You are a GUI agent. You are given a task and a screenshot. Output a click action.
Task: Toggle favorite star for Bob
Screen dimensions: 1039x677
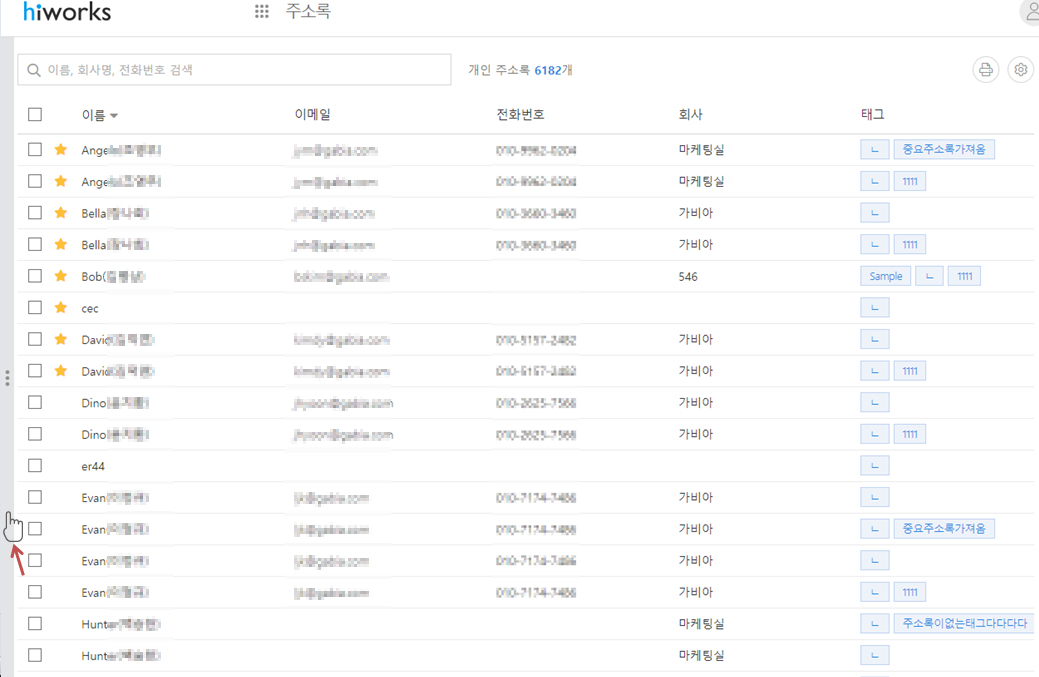pyautogui.click(x=61, y=276)
